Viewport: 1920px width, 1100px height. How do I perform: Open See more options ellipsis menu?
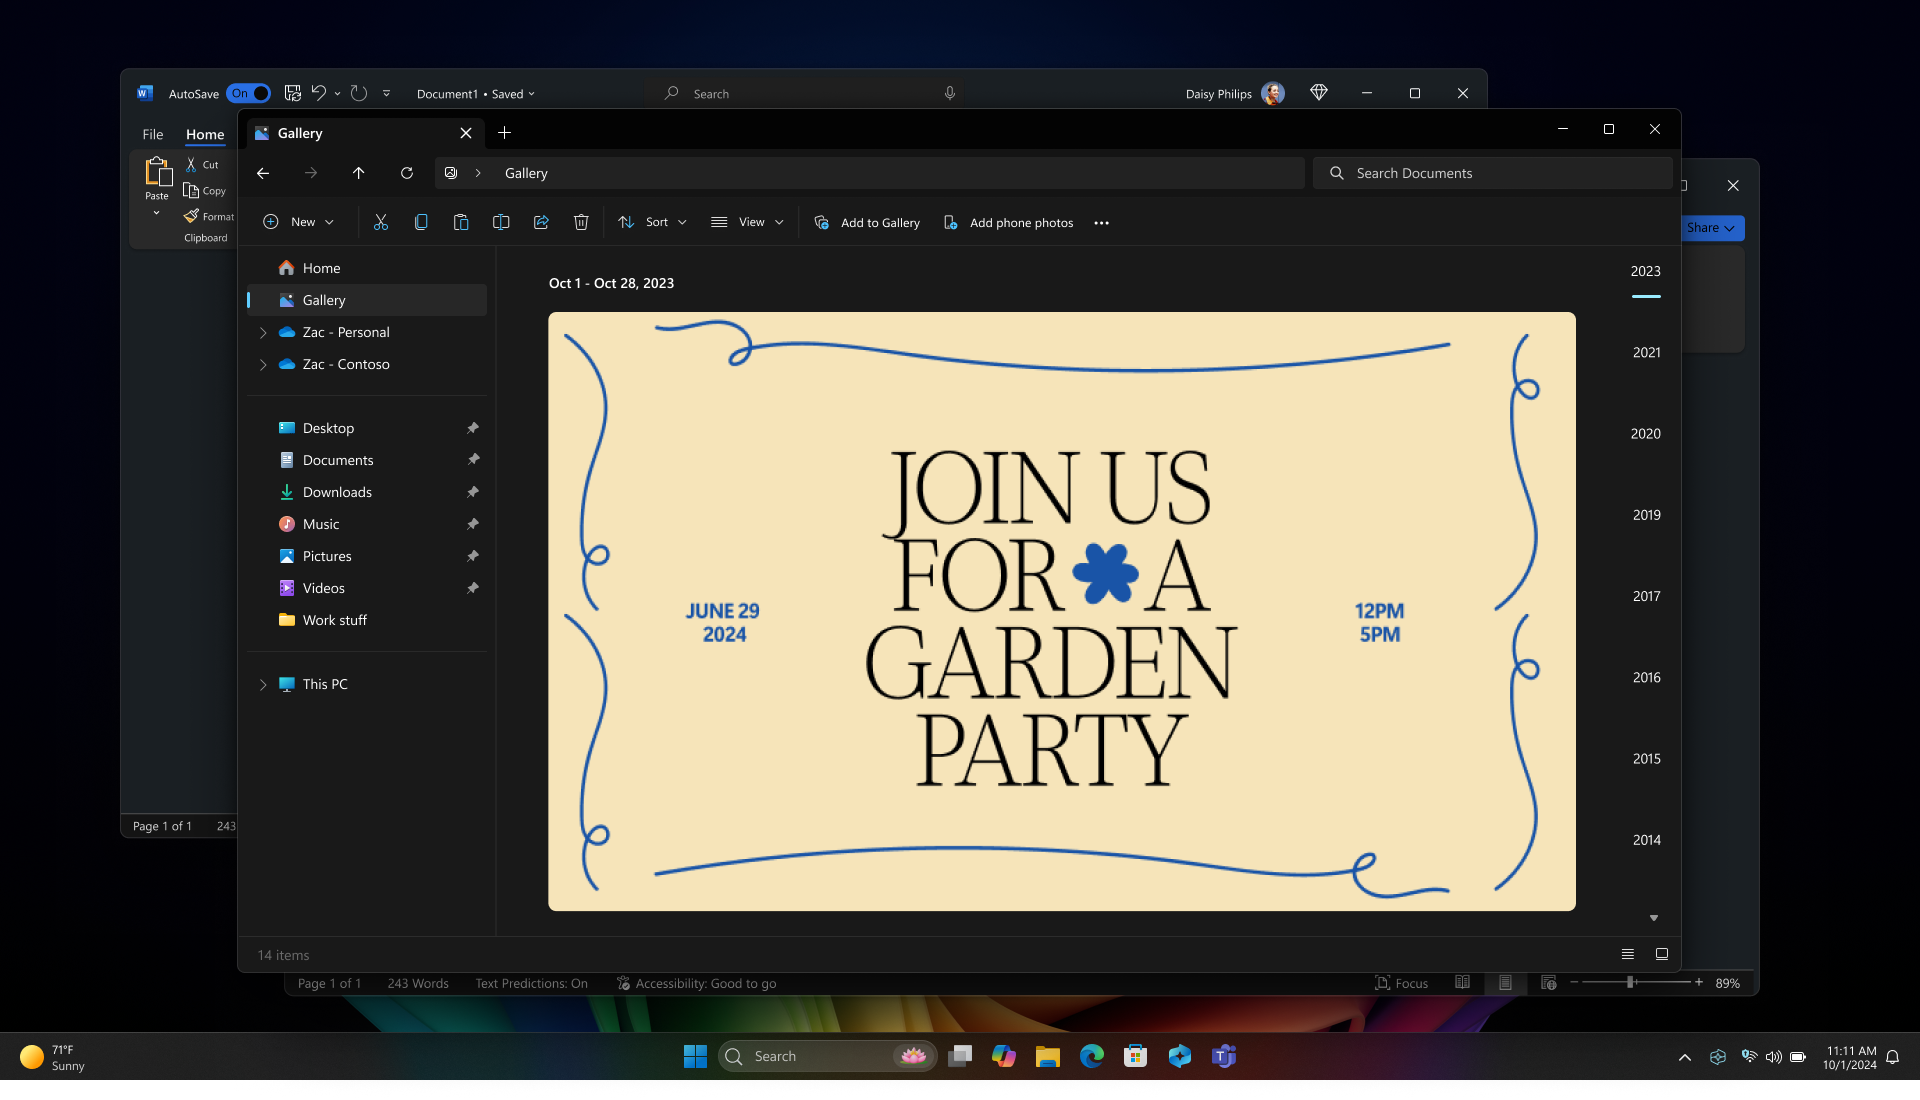point(1101,223)
